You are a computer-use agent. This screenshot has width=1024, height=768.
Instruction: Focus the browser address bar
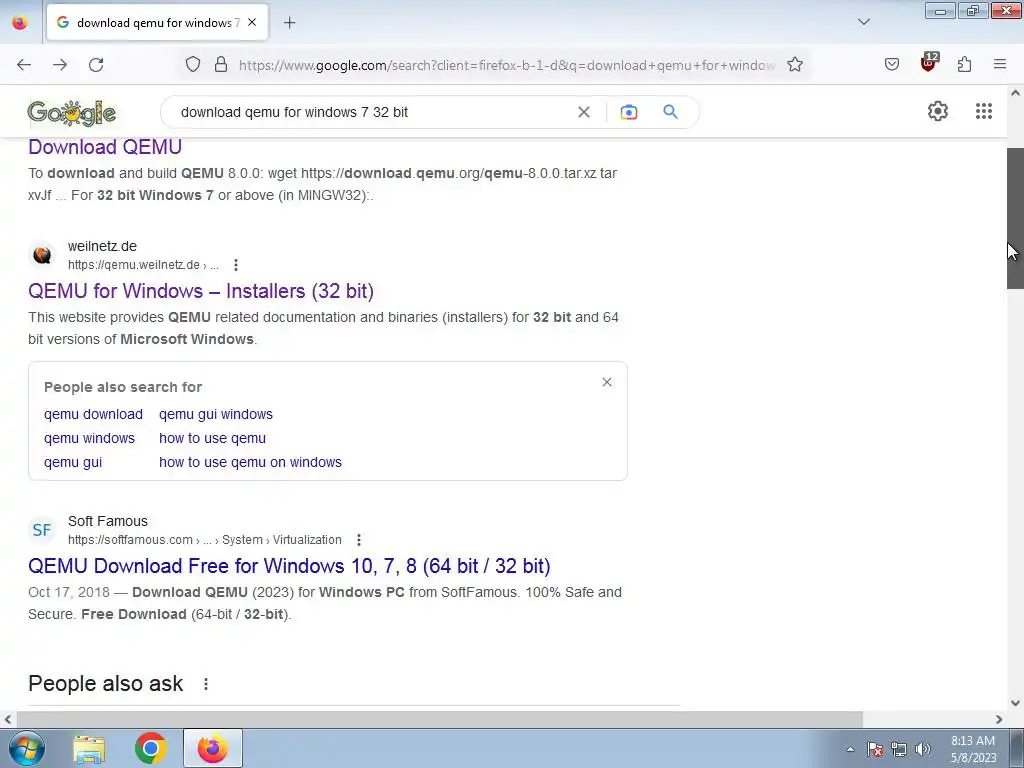507,65
